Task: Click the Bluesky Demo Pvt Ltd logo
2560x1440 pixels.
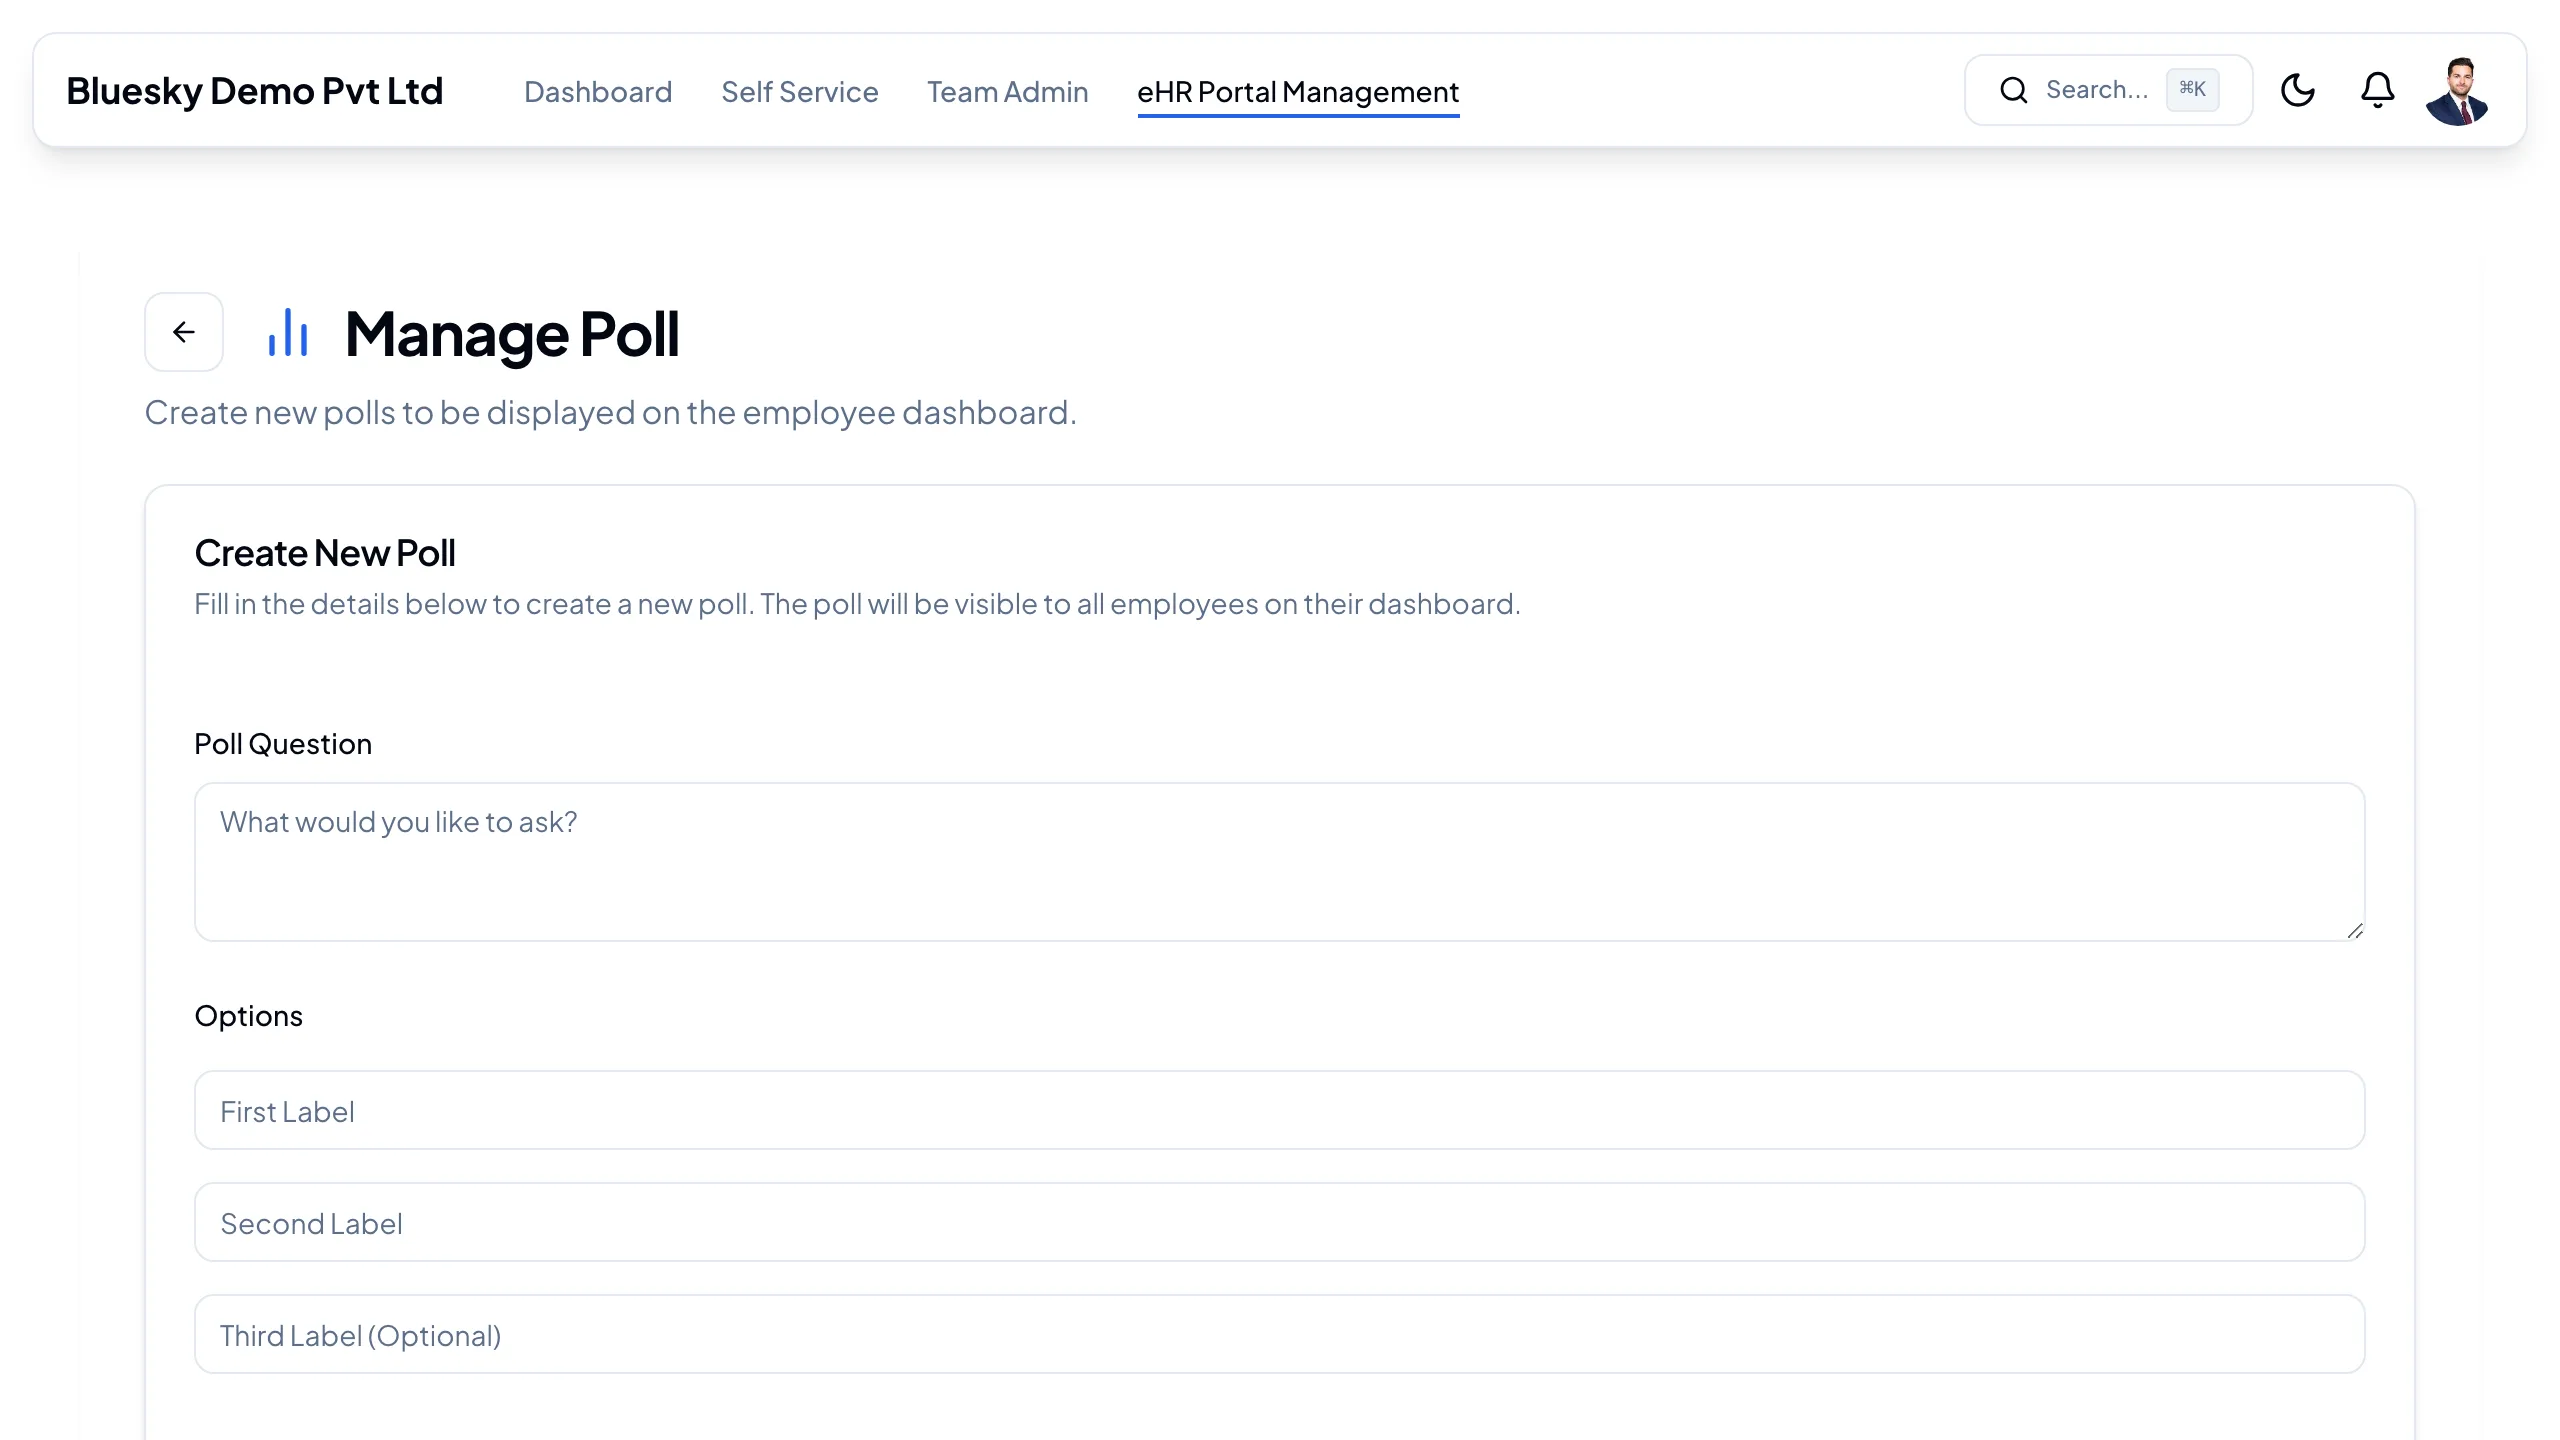Action: pyautogui.click(x=255, y=91)
